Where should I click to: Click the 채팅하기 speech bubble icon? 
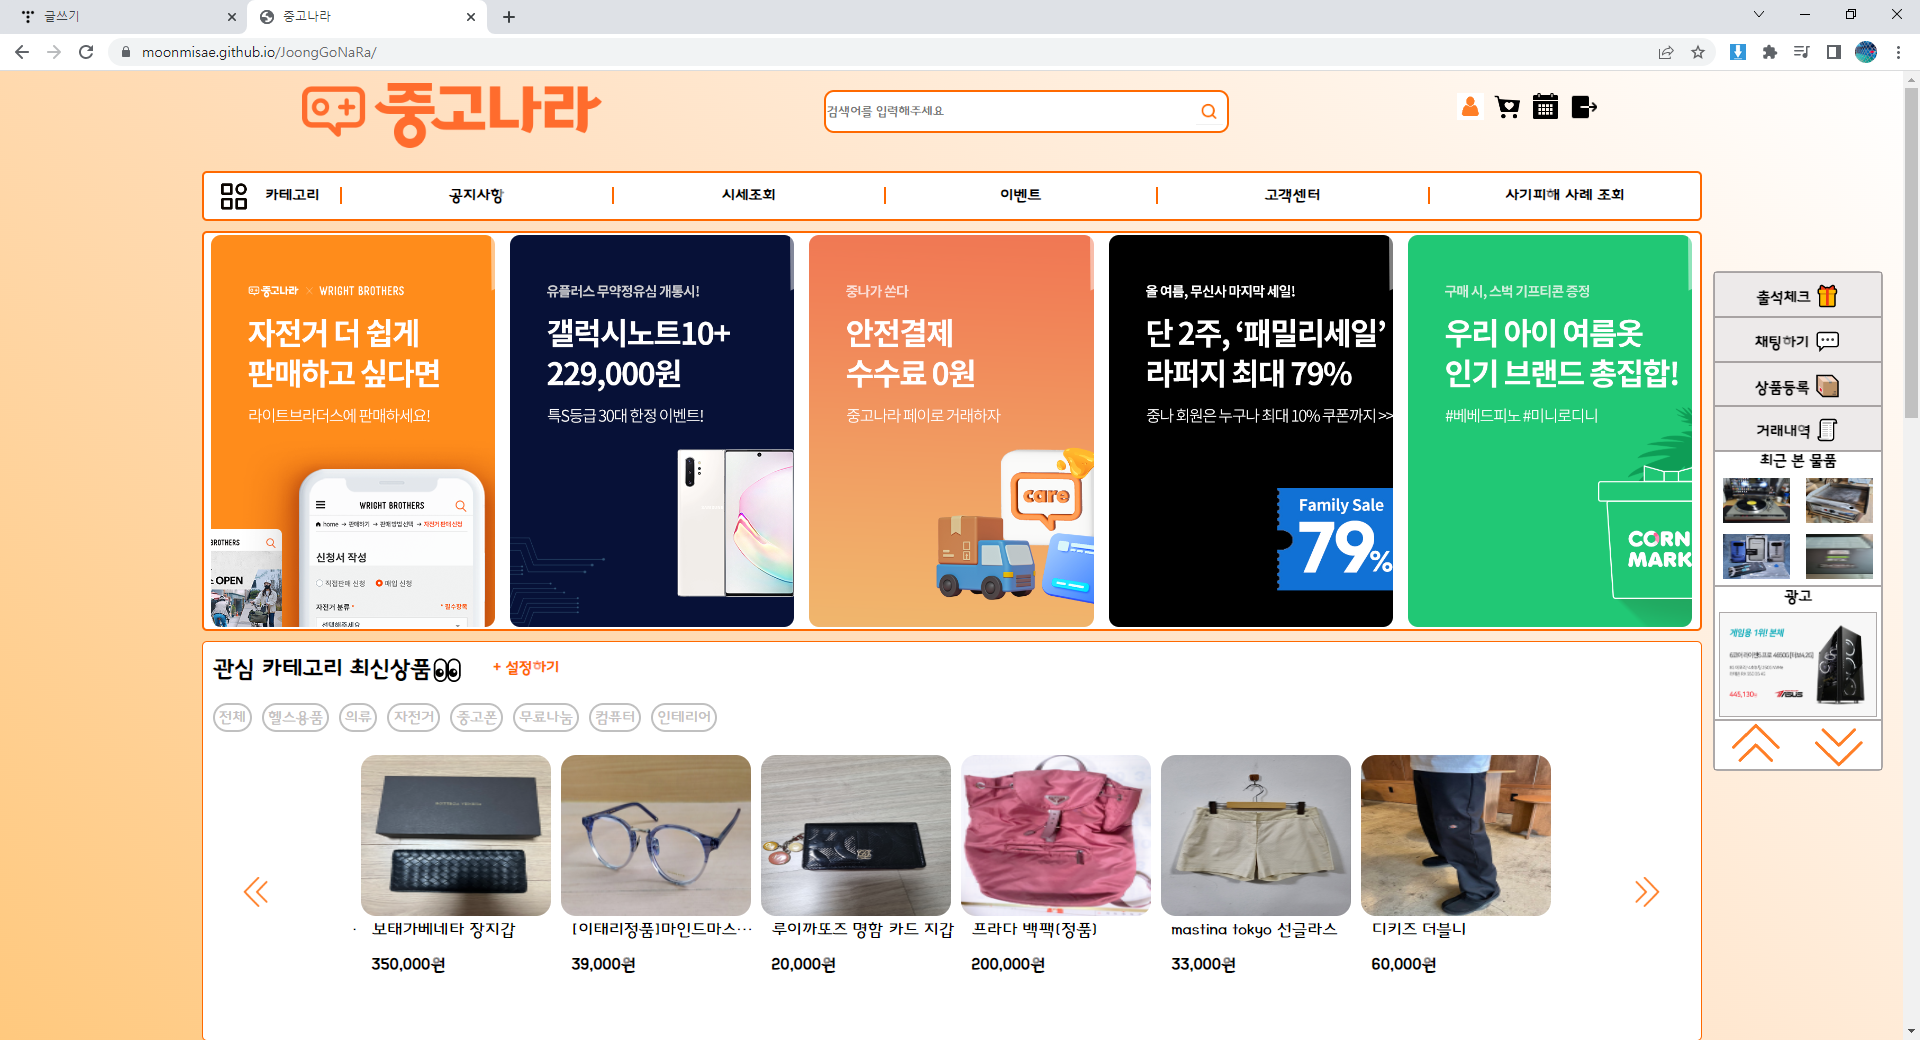(x=1828, y=341)
